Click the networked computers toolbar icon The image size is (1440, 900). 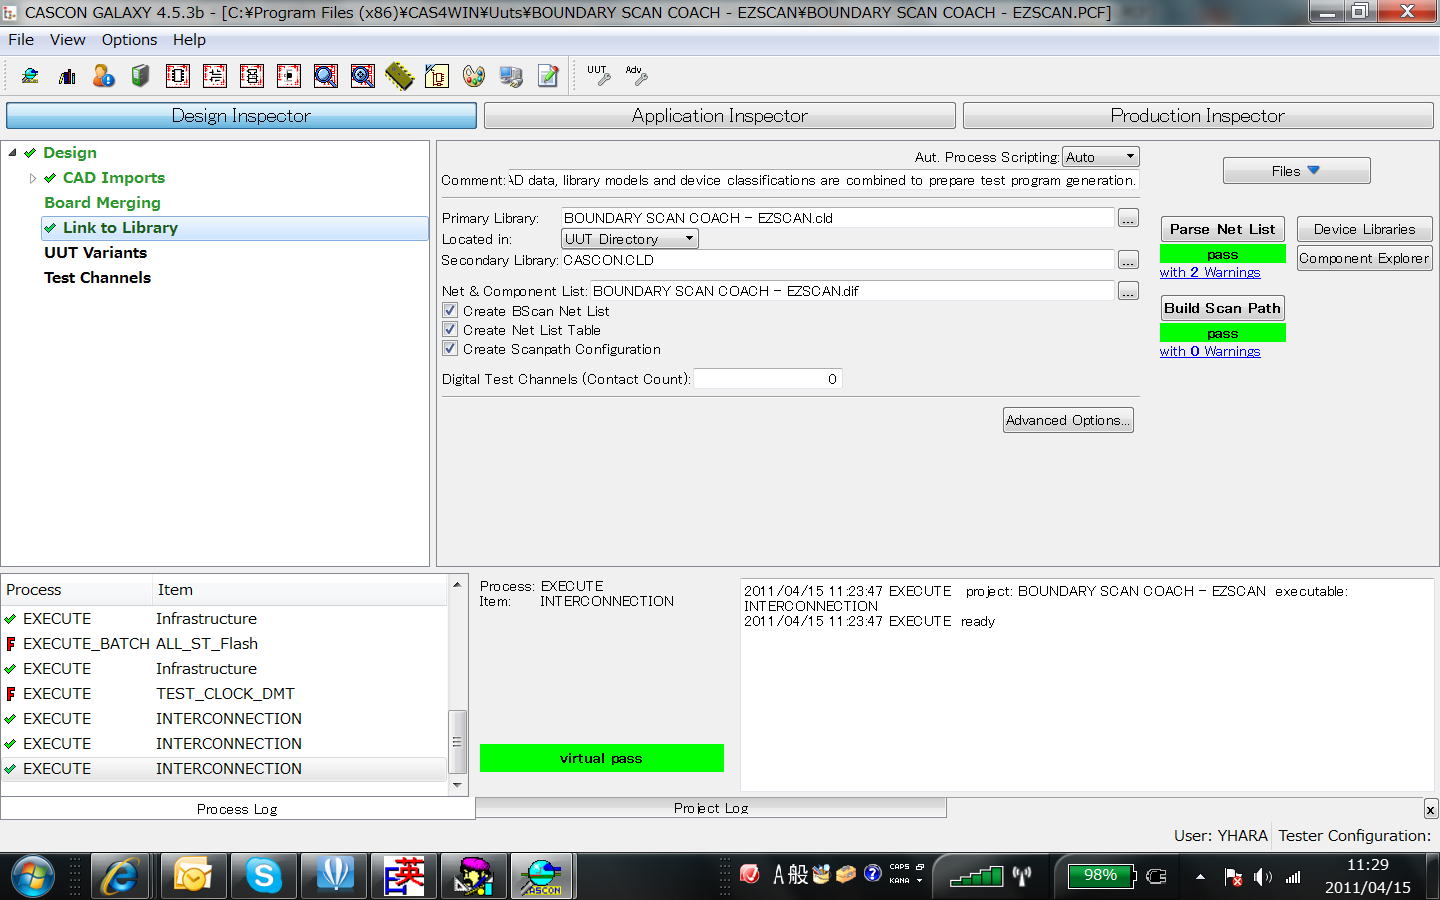(511, 76)
